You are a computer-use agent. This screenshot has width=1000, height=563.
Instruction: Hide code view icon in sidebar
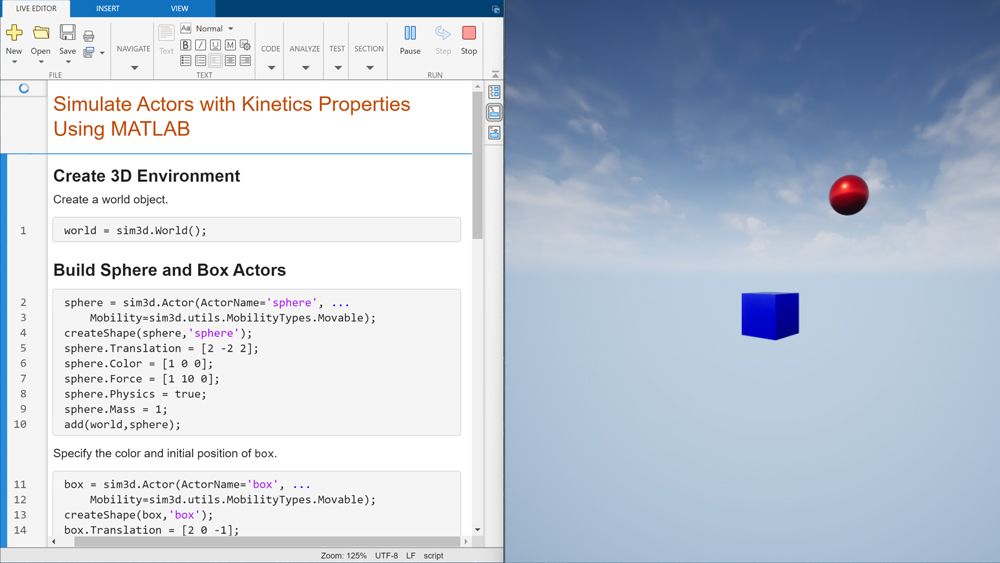coord(494,132)
